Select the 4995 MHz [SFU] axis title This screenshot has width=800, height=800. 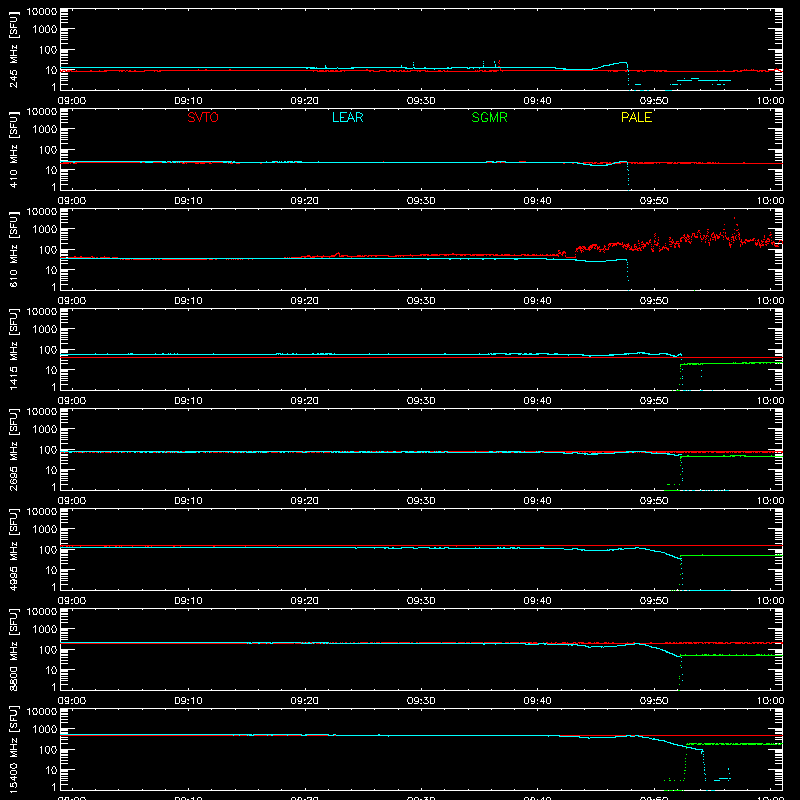pos(13,549)
